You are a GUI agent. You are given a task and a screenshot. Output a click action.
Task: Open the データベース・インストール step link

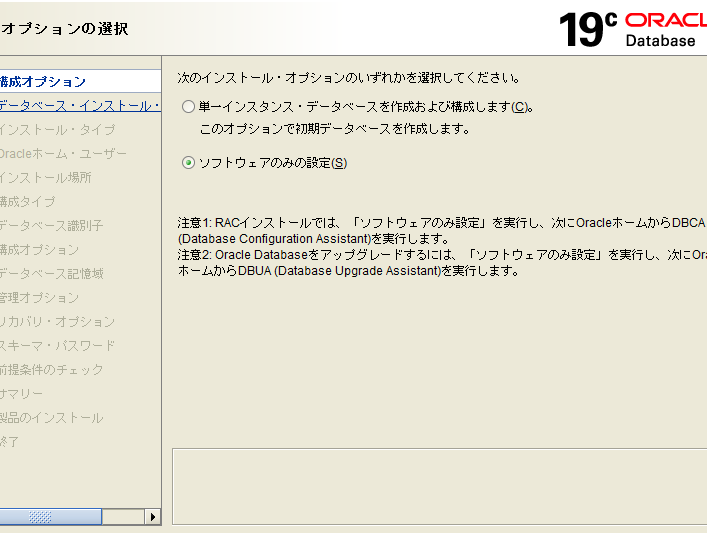point(80,106)
